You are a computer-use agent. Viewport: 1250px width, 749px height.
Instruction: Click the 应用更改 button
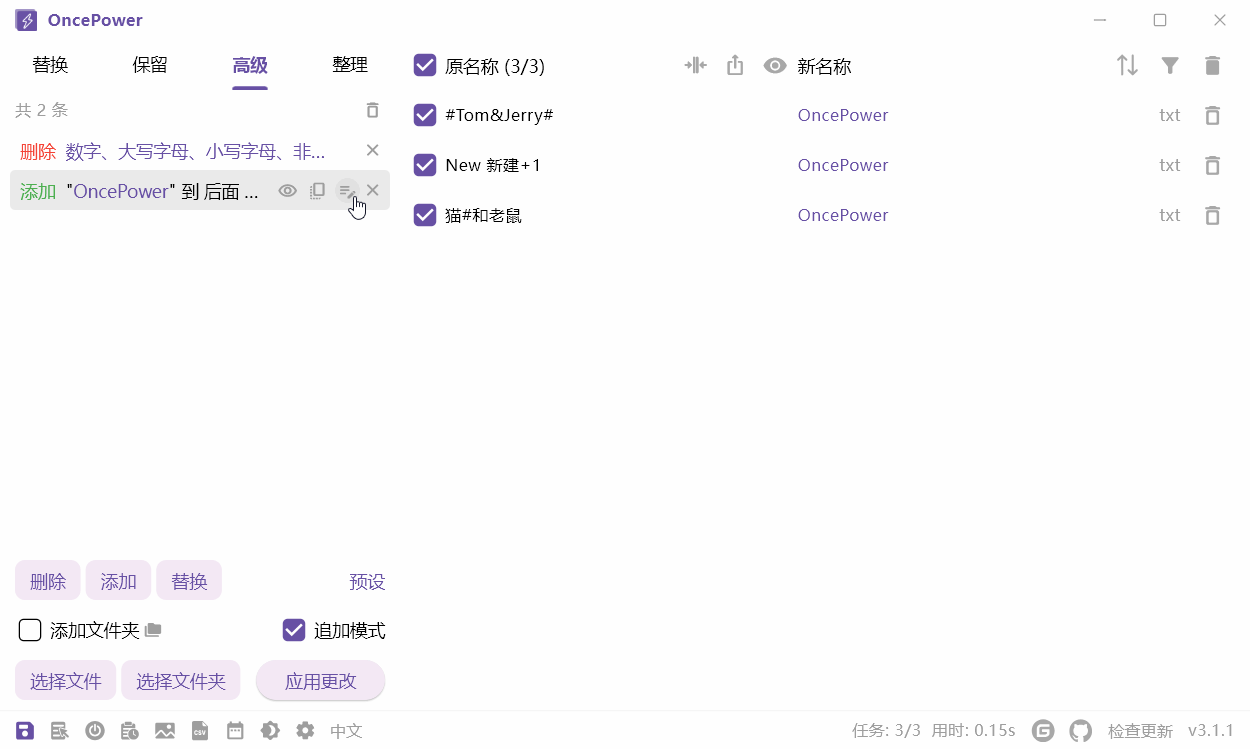(321, 681)
